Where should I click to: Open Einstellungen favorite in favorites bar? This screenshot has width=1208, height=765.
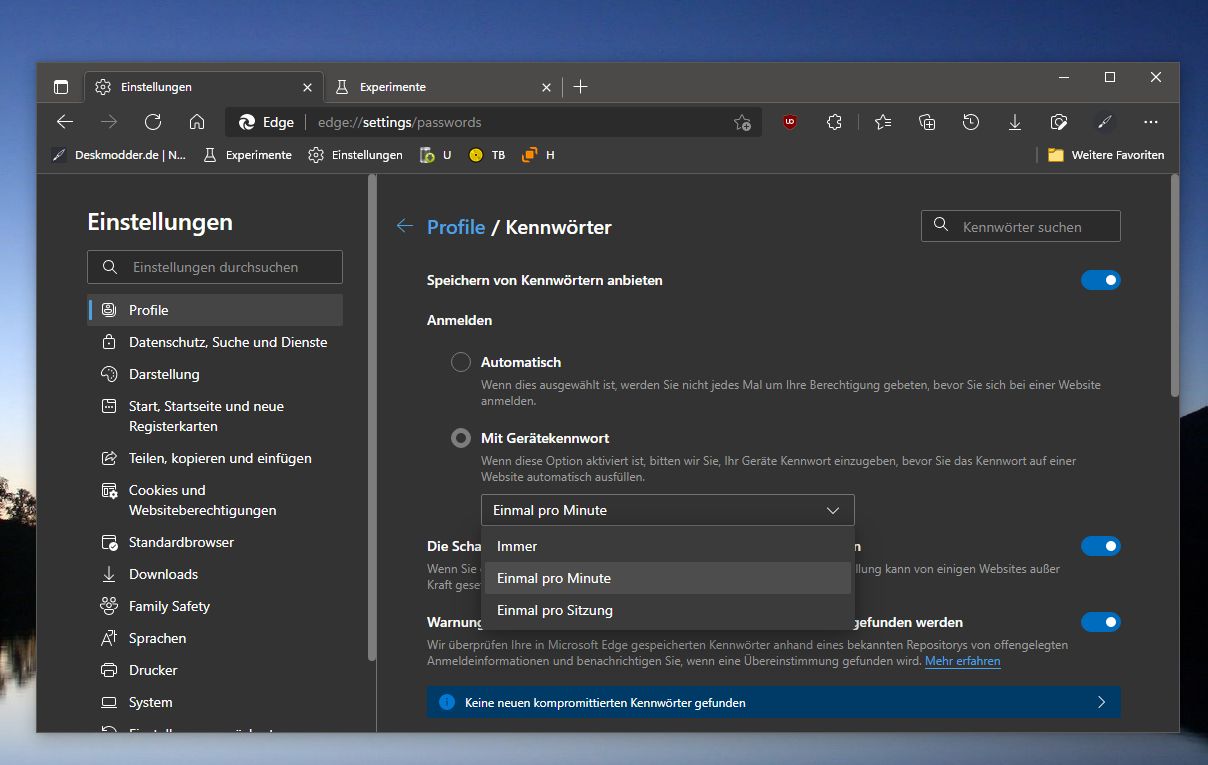pyautogui.click(x=355, y=155)
